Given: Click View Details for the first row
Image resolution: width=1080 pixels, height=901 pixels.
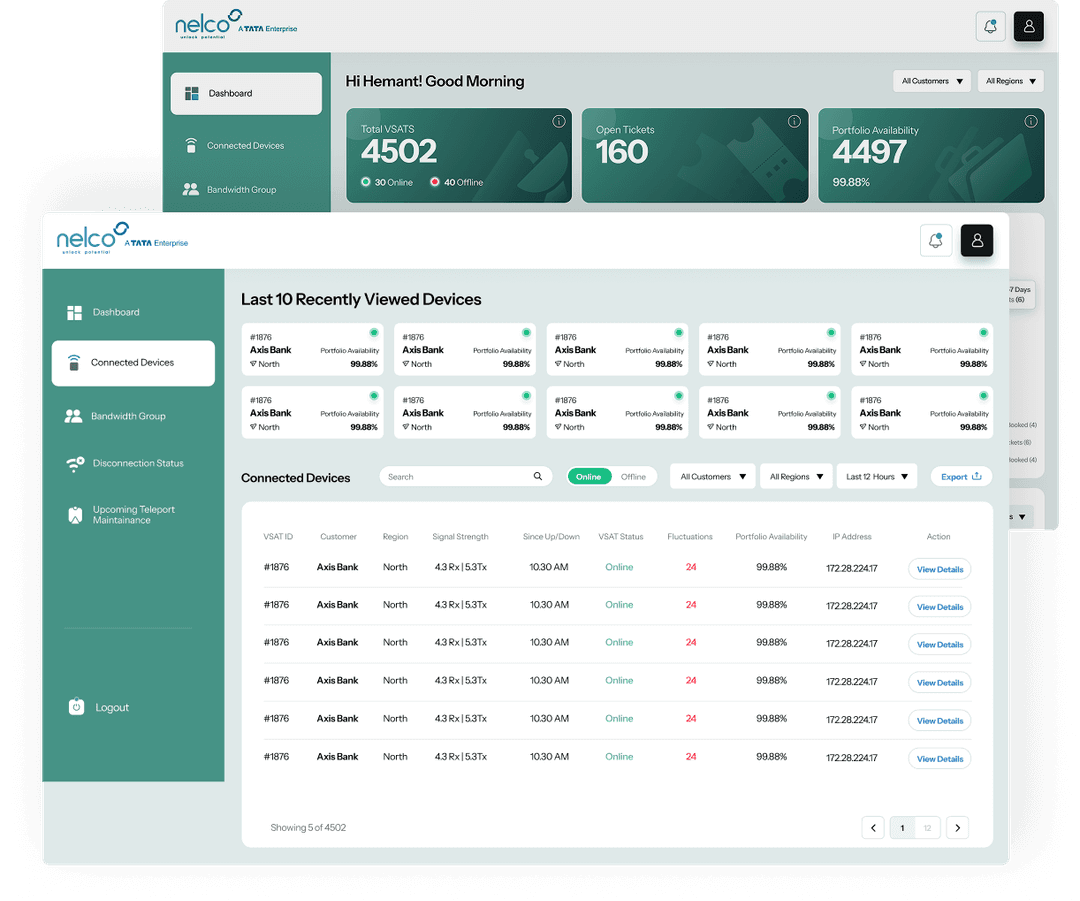Looking at the screenshot, I should (x=939, y=569).
